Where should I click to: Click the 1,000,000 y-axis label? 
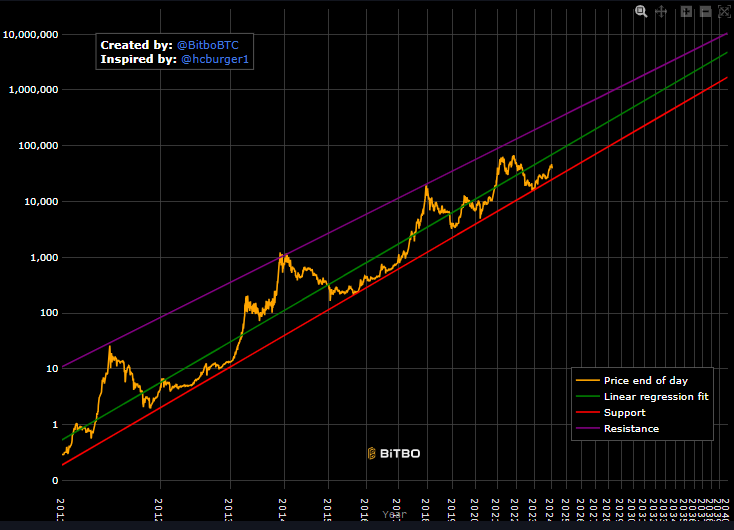coord(33,90)
